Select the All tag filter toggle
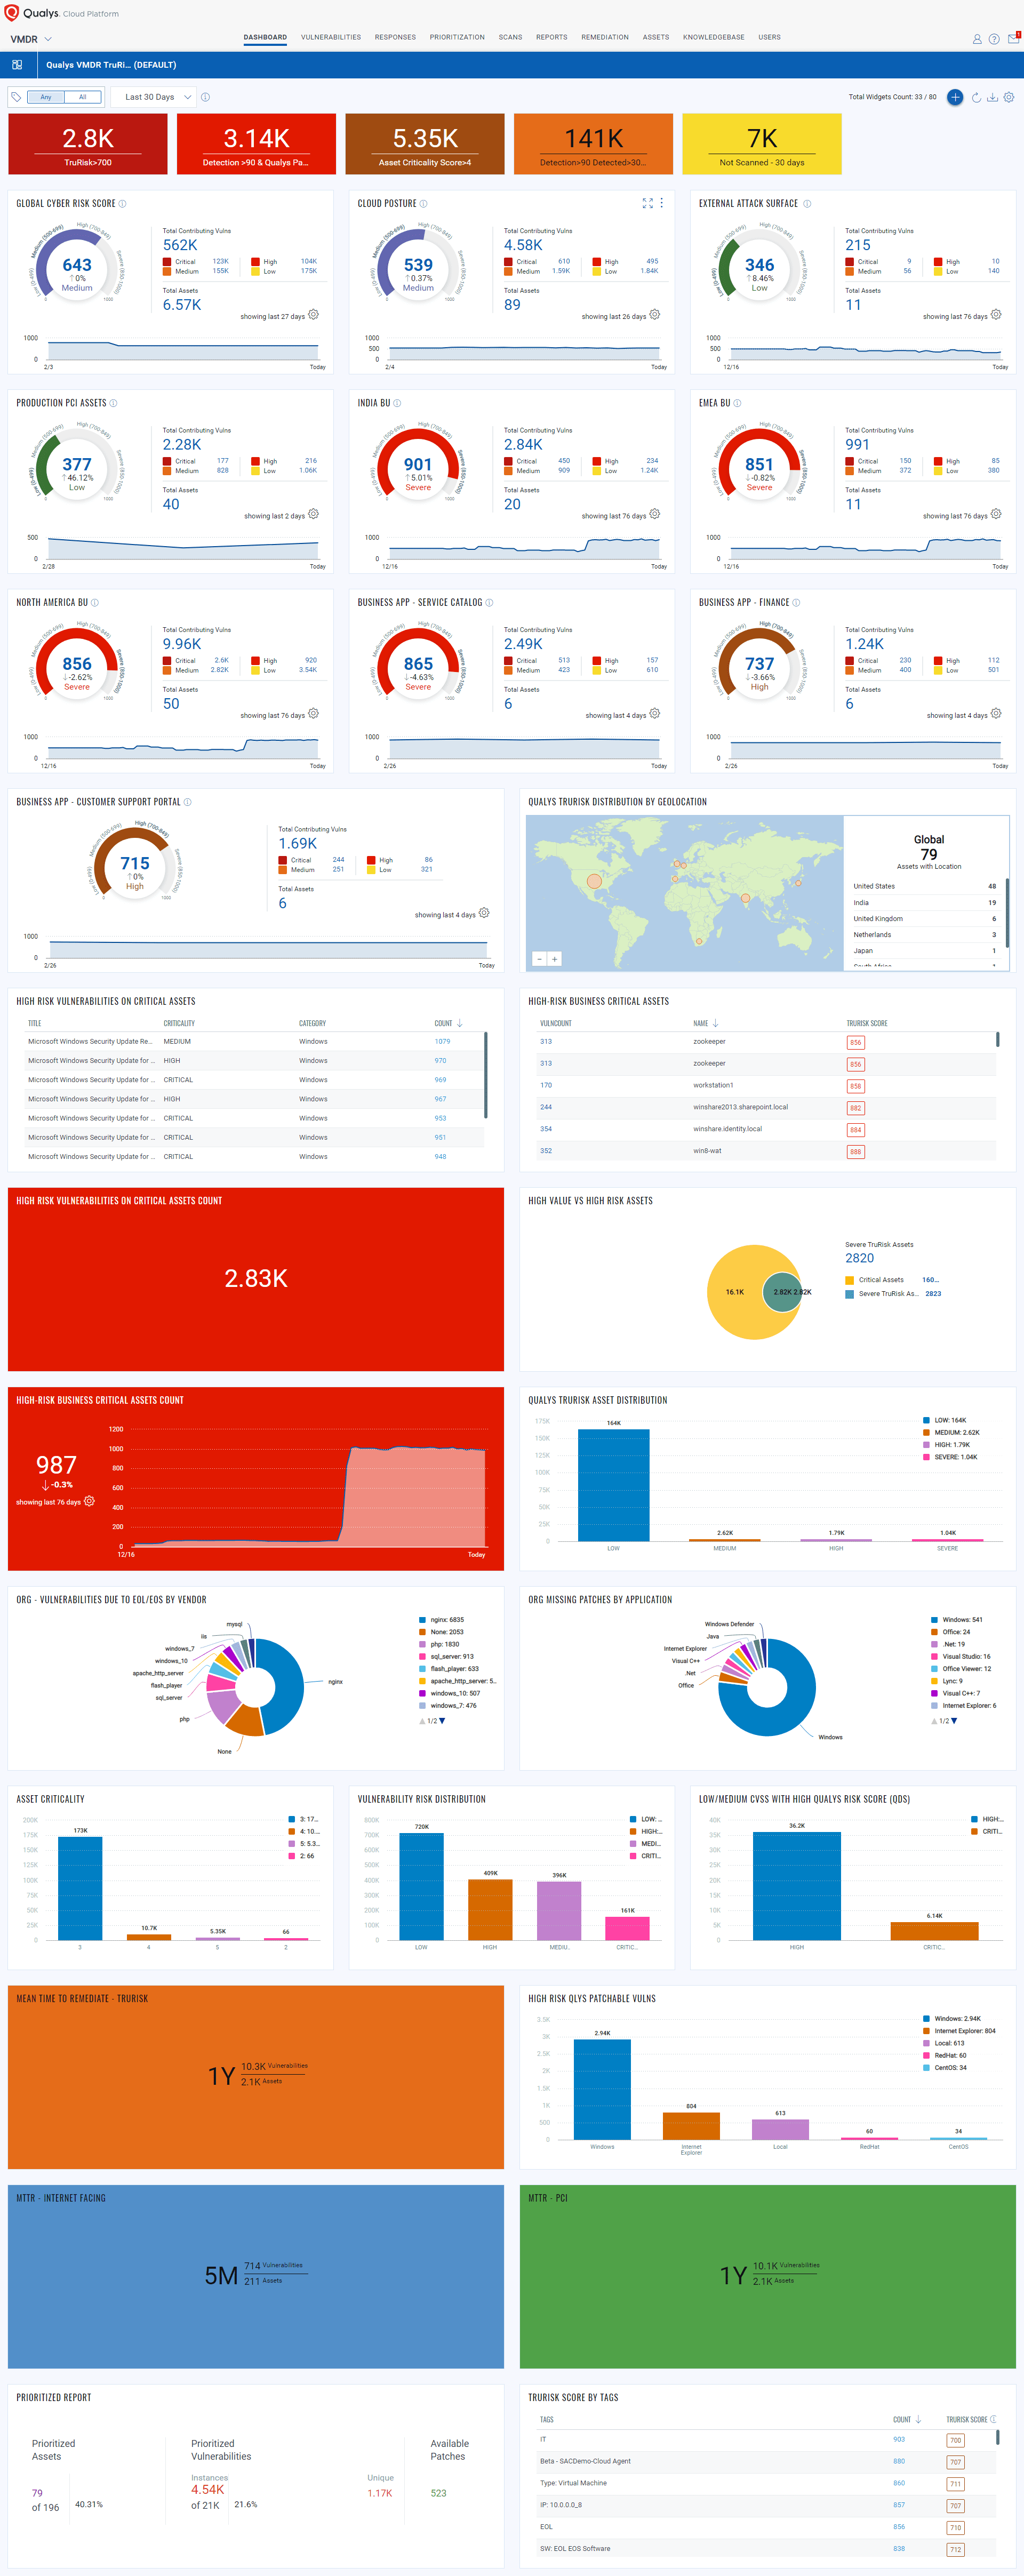 click(x=82, y=97)
